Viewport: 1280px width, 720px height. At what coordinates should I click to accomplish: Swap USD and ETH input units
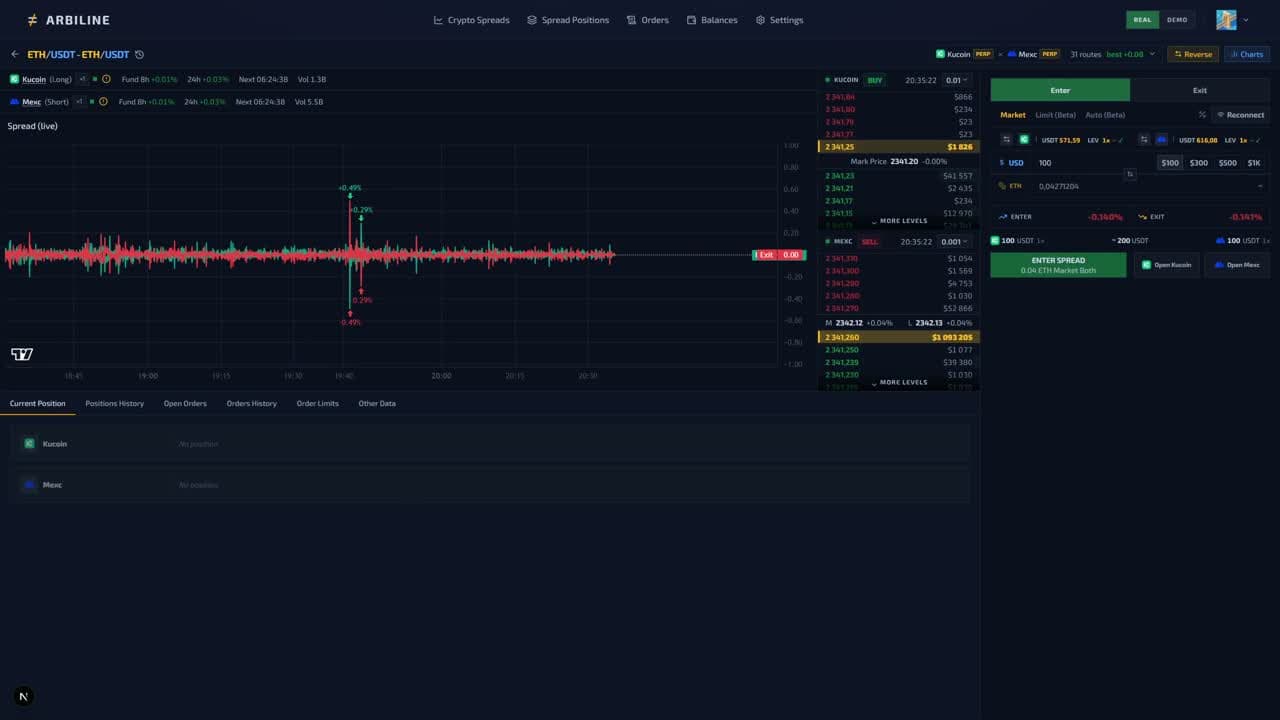(1130, 174)
